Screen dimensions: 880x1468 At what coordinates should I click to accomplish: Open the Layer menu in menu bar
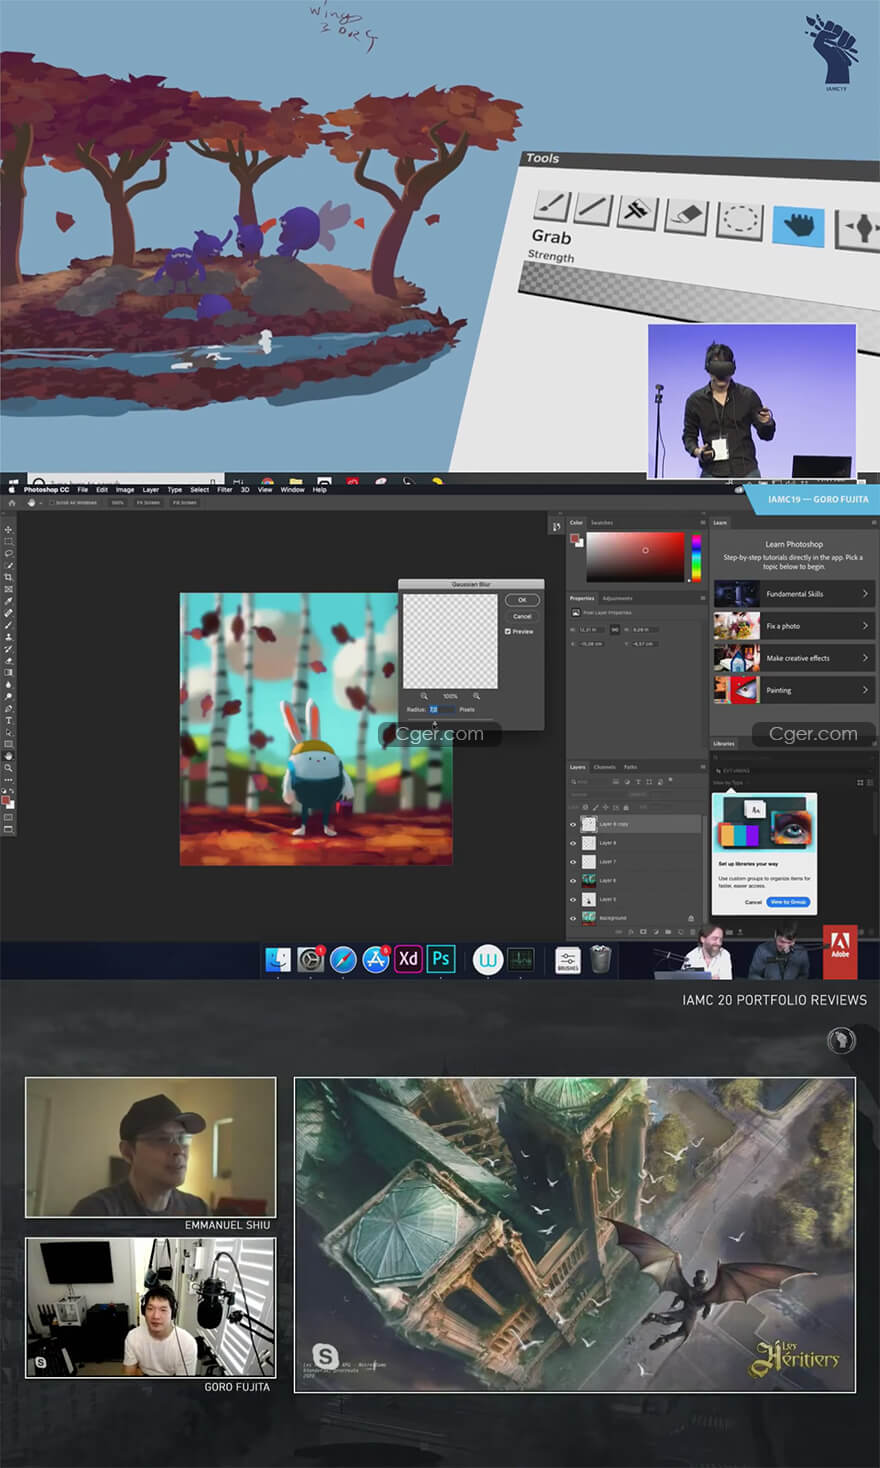point(151,490)
